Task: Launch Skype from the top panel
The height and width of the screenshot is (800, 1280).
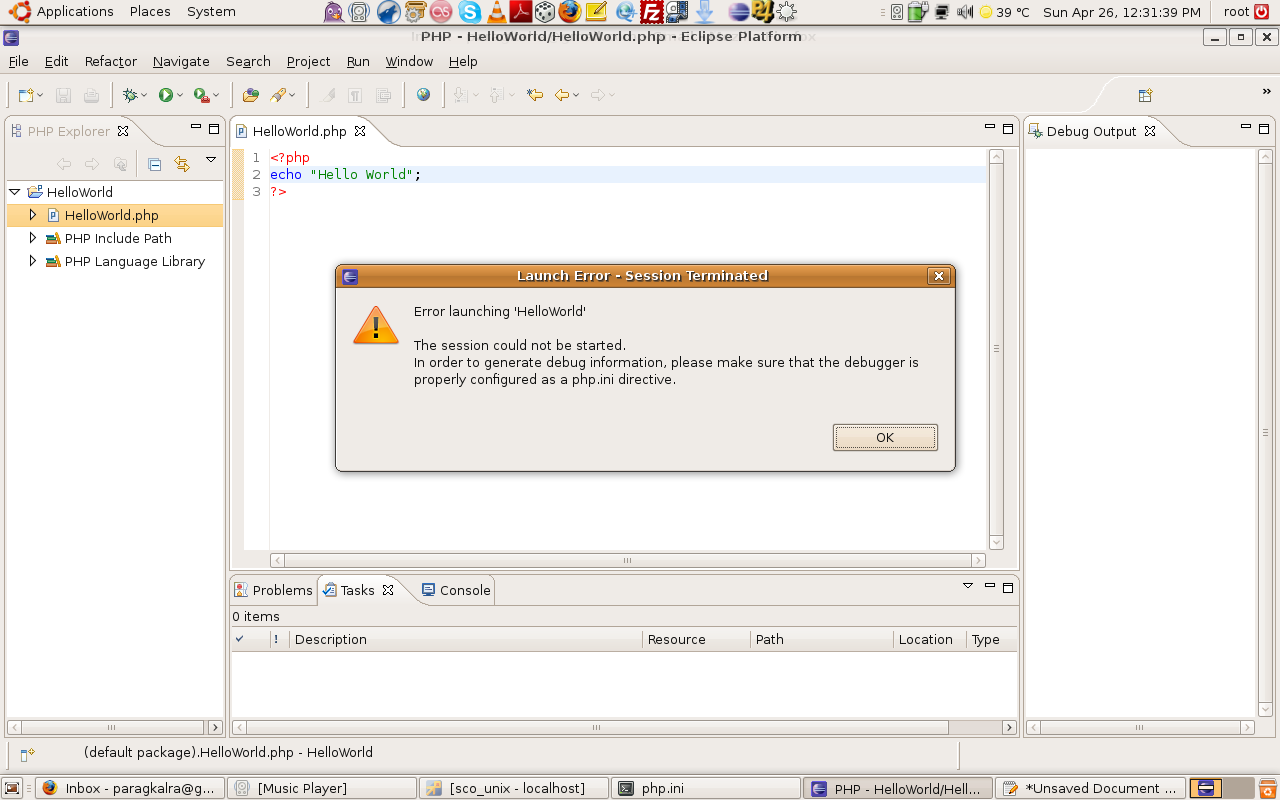Action: pyautogui.click(x=470, y=12)
